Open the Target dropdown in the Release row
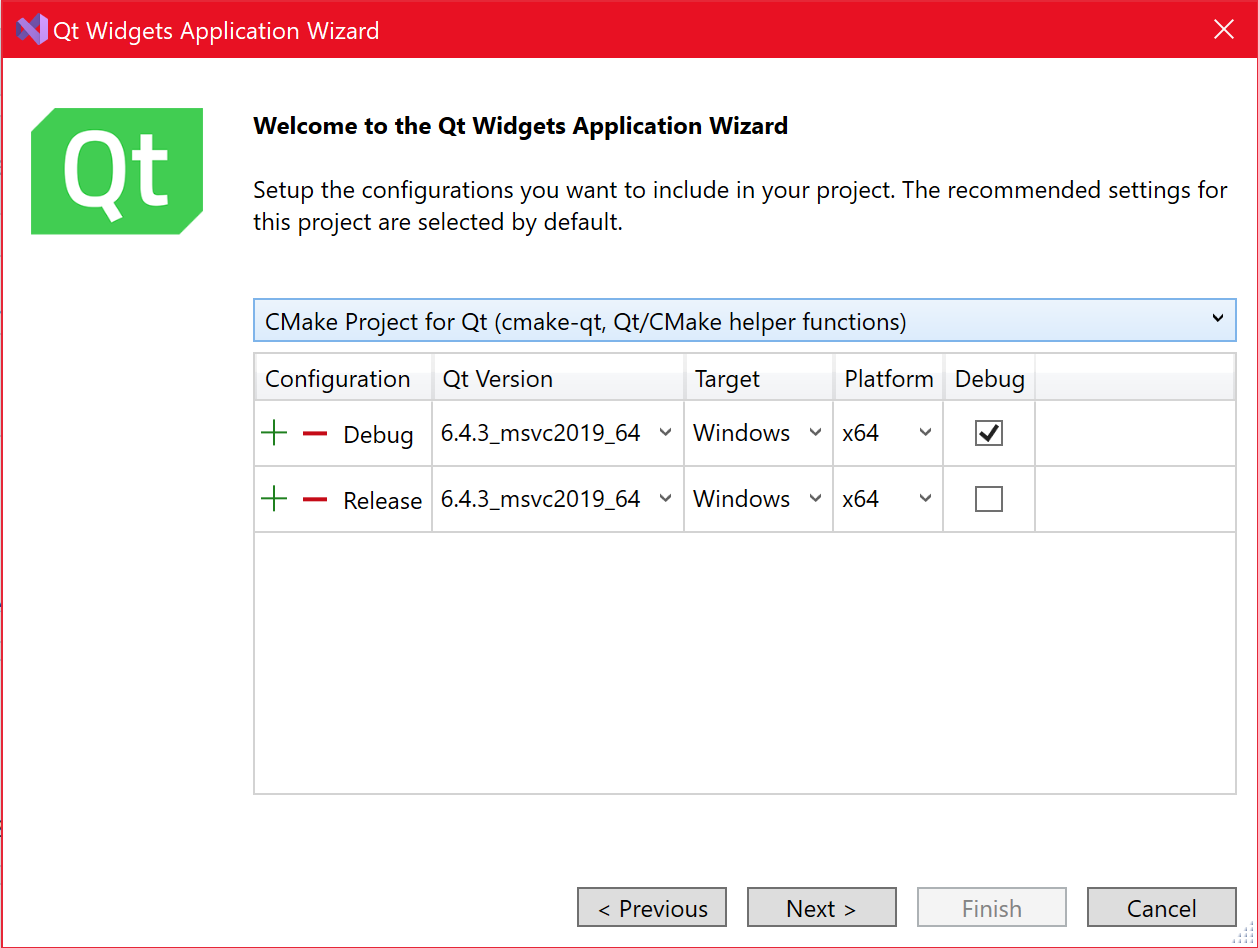This screenshot has width=1258, height=948. click(814, 499)
